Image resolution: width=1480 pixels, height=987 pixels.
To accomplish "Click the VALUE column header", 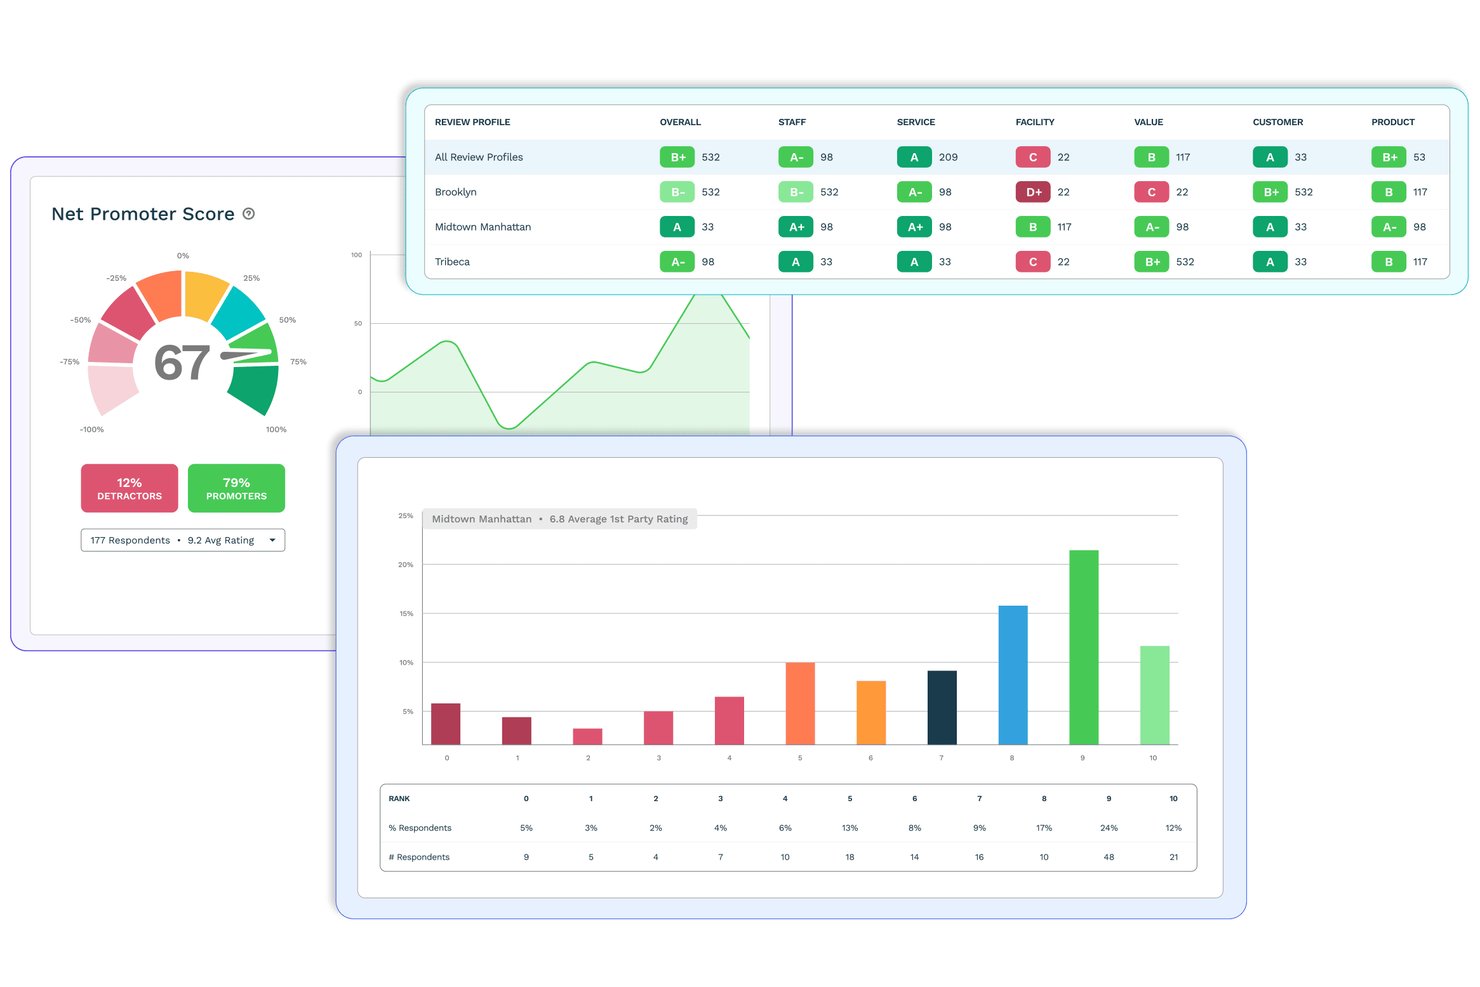I will pos(1149,122).
